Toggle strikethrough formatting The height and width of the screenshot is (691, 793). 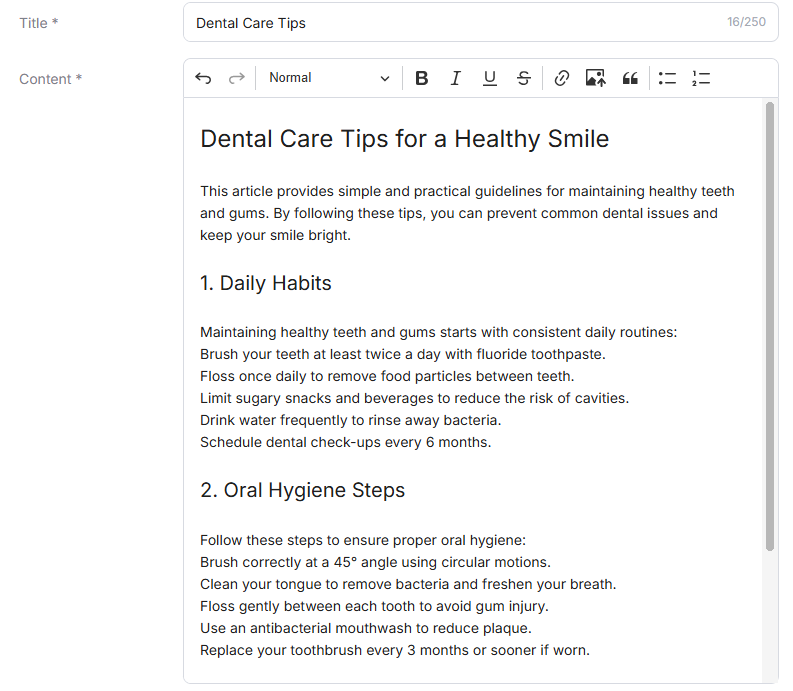coord(523,78)
